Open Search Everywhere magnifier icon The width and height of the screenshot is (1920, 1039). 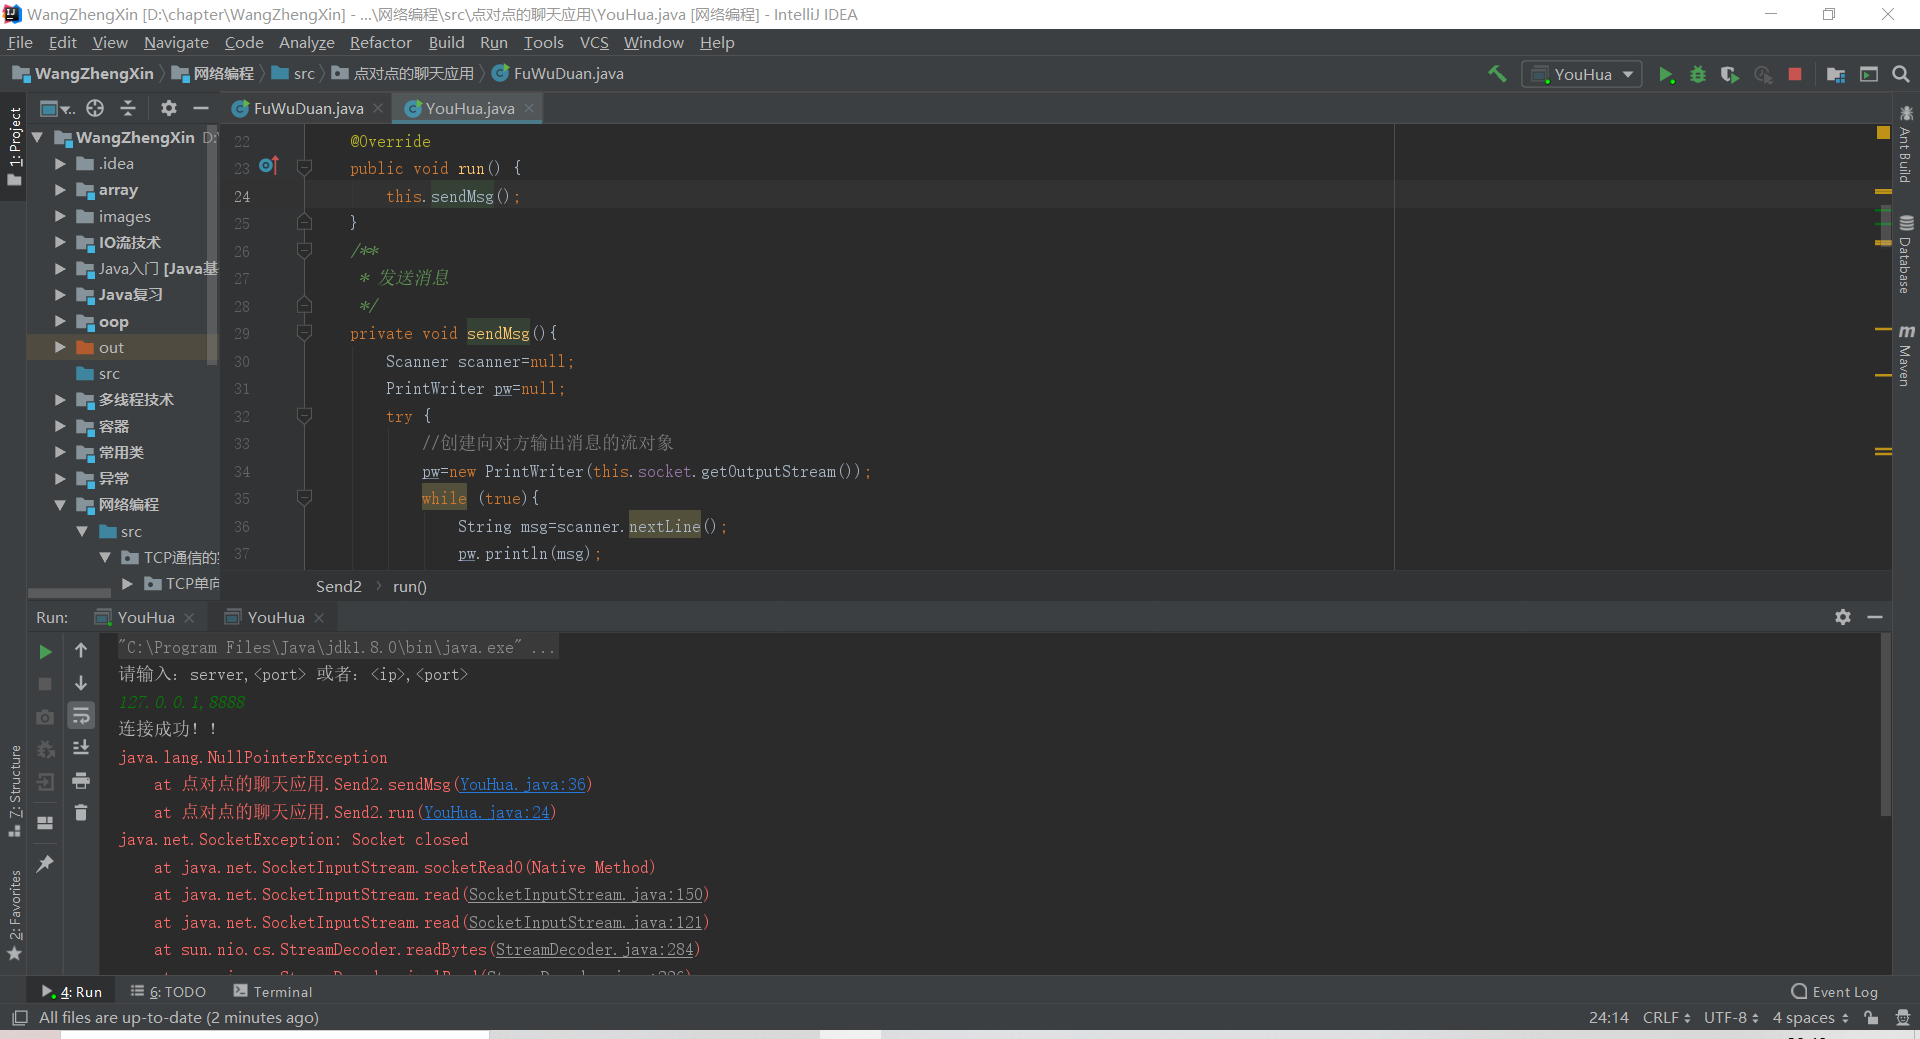[1901, 74]
